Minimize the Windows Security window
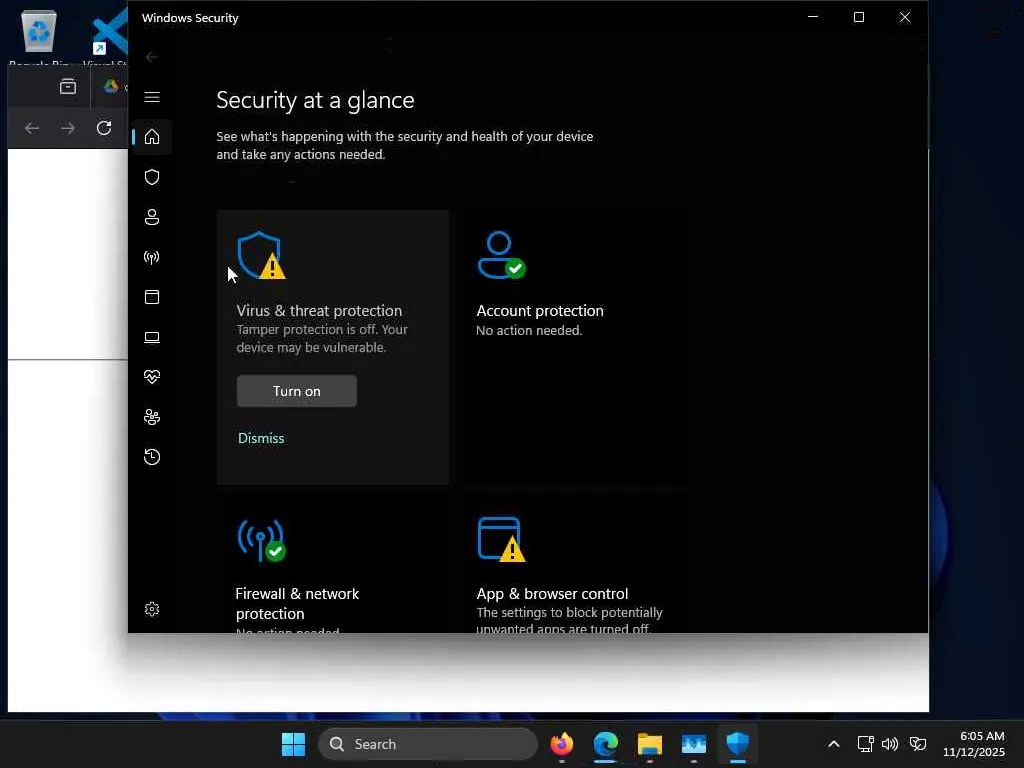 pyautogui.click(x=813, y=17)
